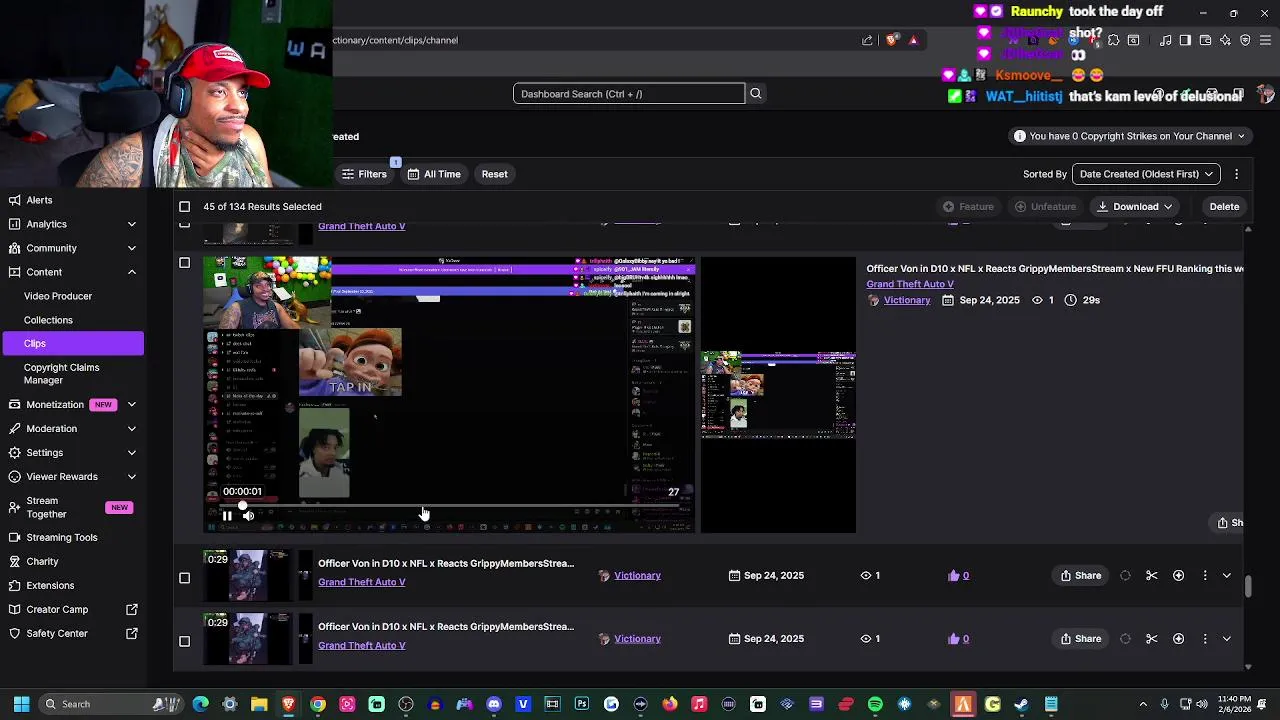This screenshot has width=1280, height=720.
Task: Open Grand Theft Auto V link in second 0:29 row
Action: (x=362, y=645)
